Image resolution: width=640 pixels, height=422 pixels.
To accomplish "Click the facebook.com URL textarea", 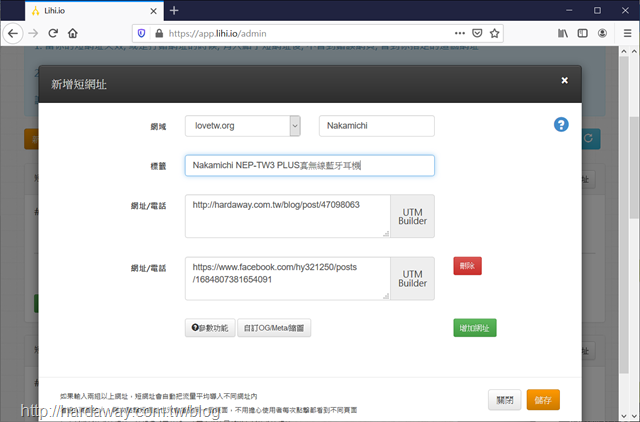I will (288, 278).
